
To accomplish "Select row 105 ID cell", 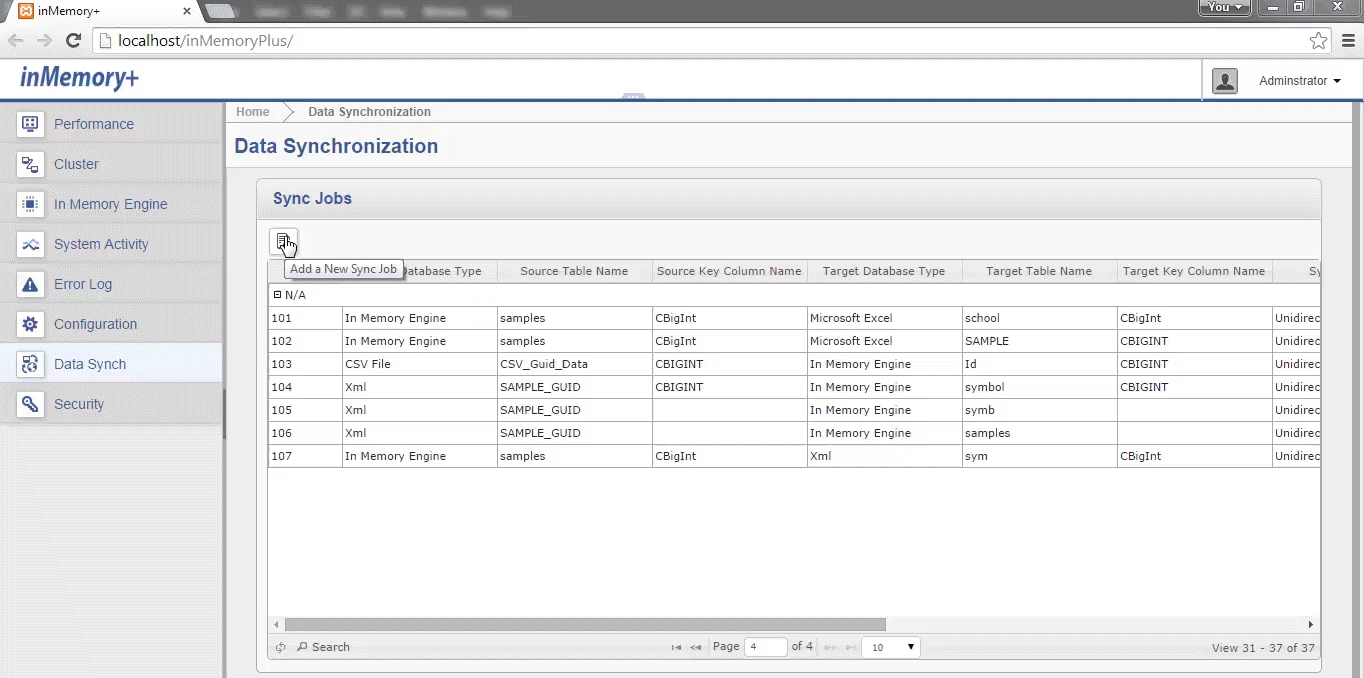I will coord(305,410).
